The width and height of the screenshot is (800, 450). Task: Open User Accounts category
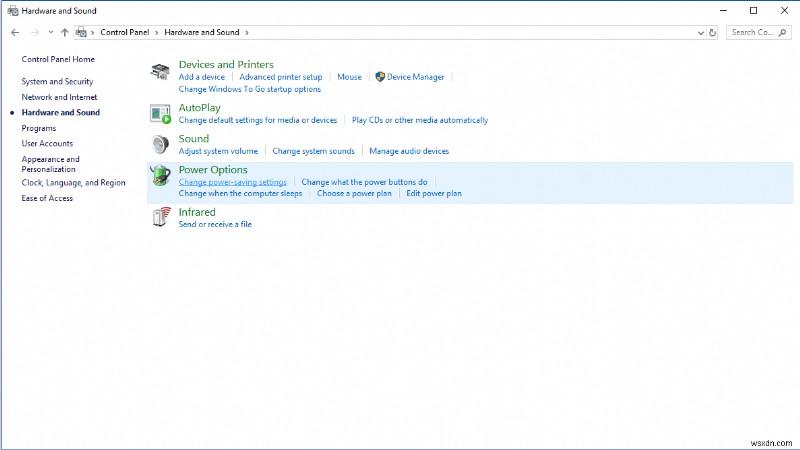pos(47,143)
